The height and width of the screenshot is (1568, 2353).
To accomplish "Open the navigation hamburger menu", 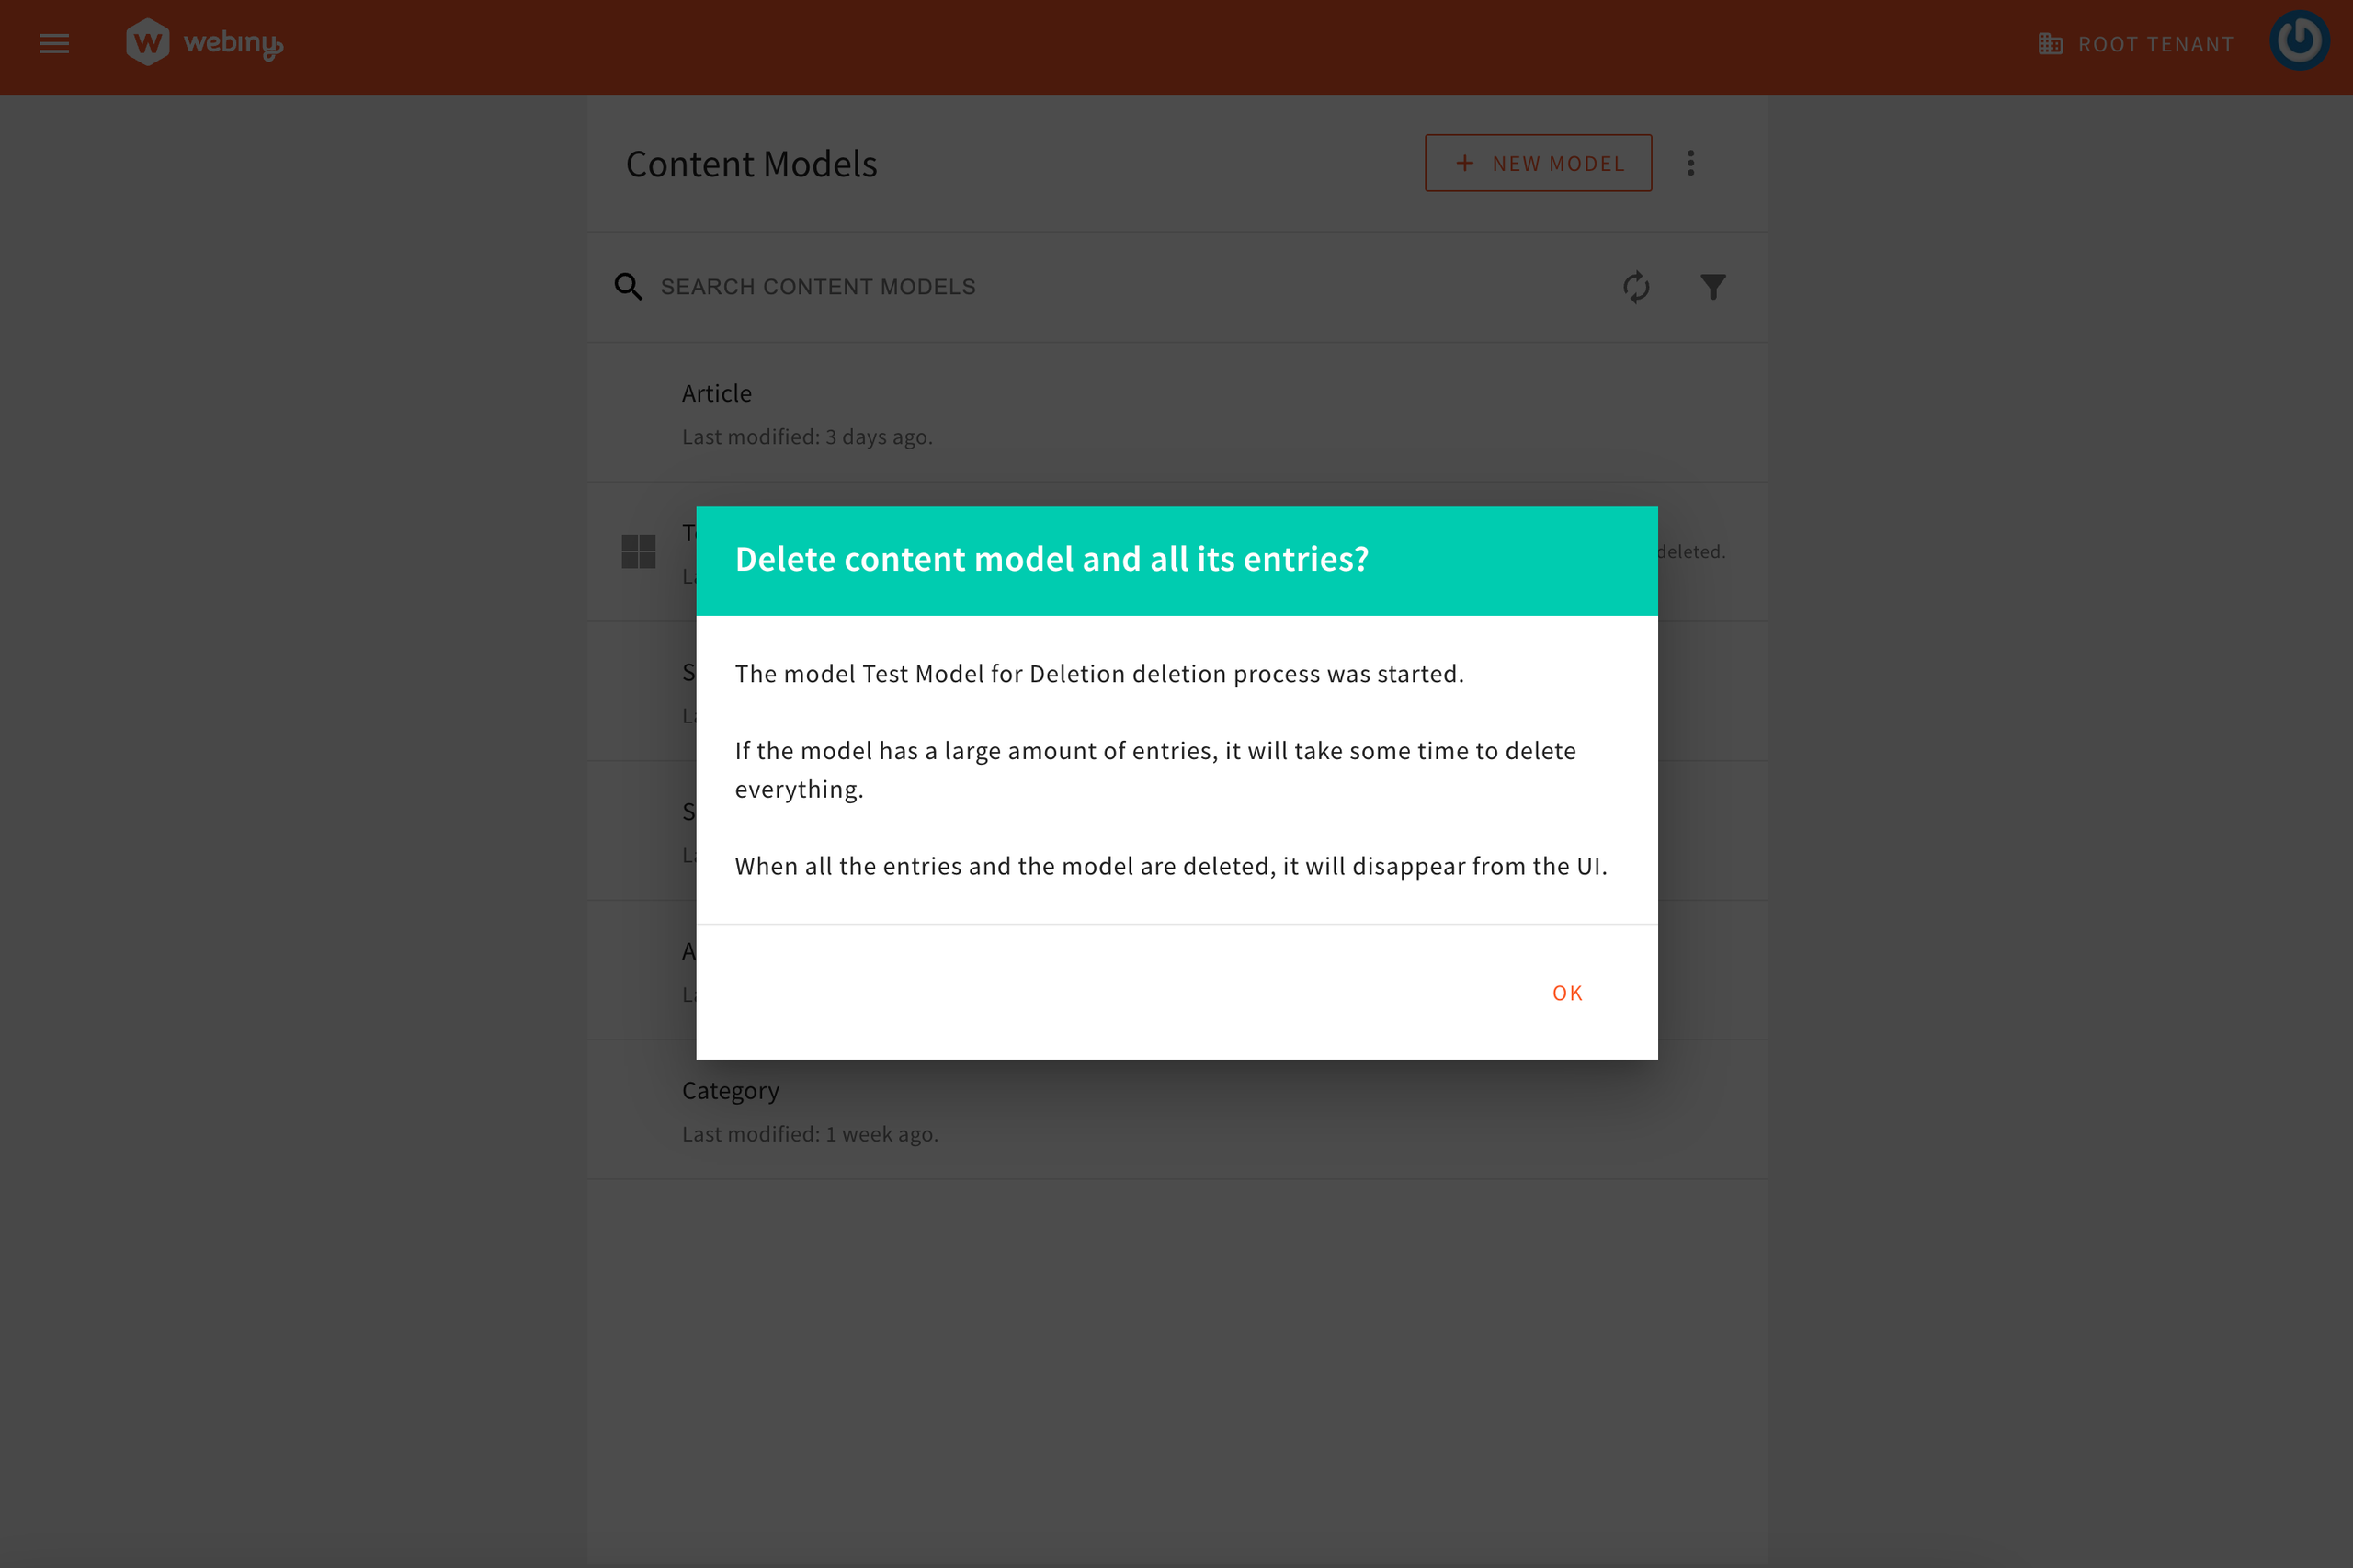I will [x=54, y=43].
